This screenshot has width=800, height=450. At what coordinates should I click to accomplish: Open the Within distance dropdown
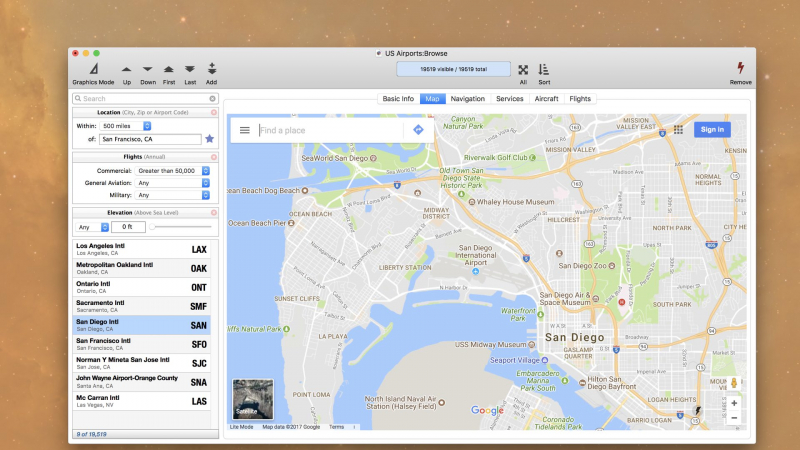point(125,126)
